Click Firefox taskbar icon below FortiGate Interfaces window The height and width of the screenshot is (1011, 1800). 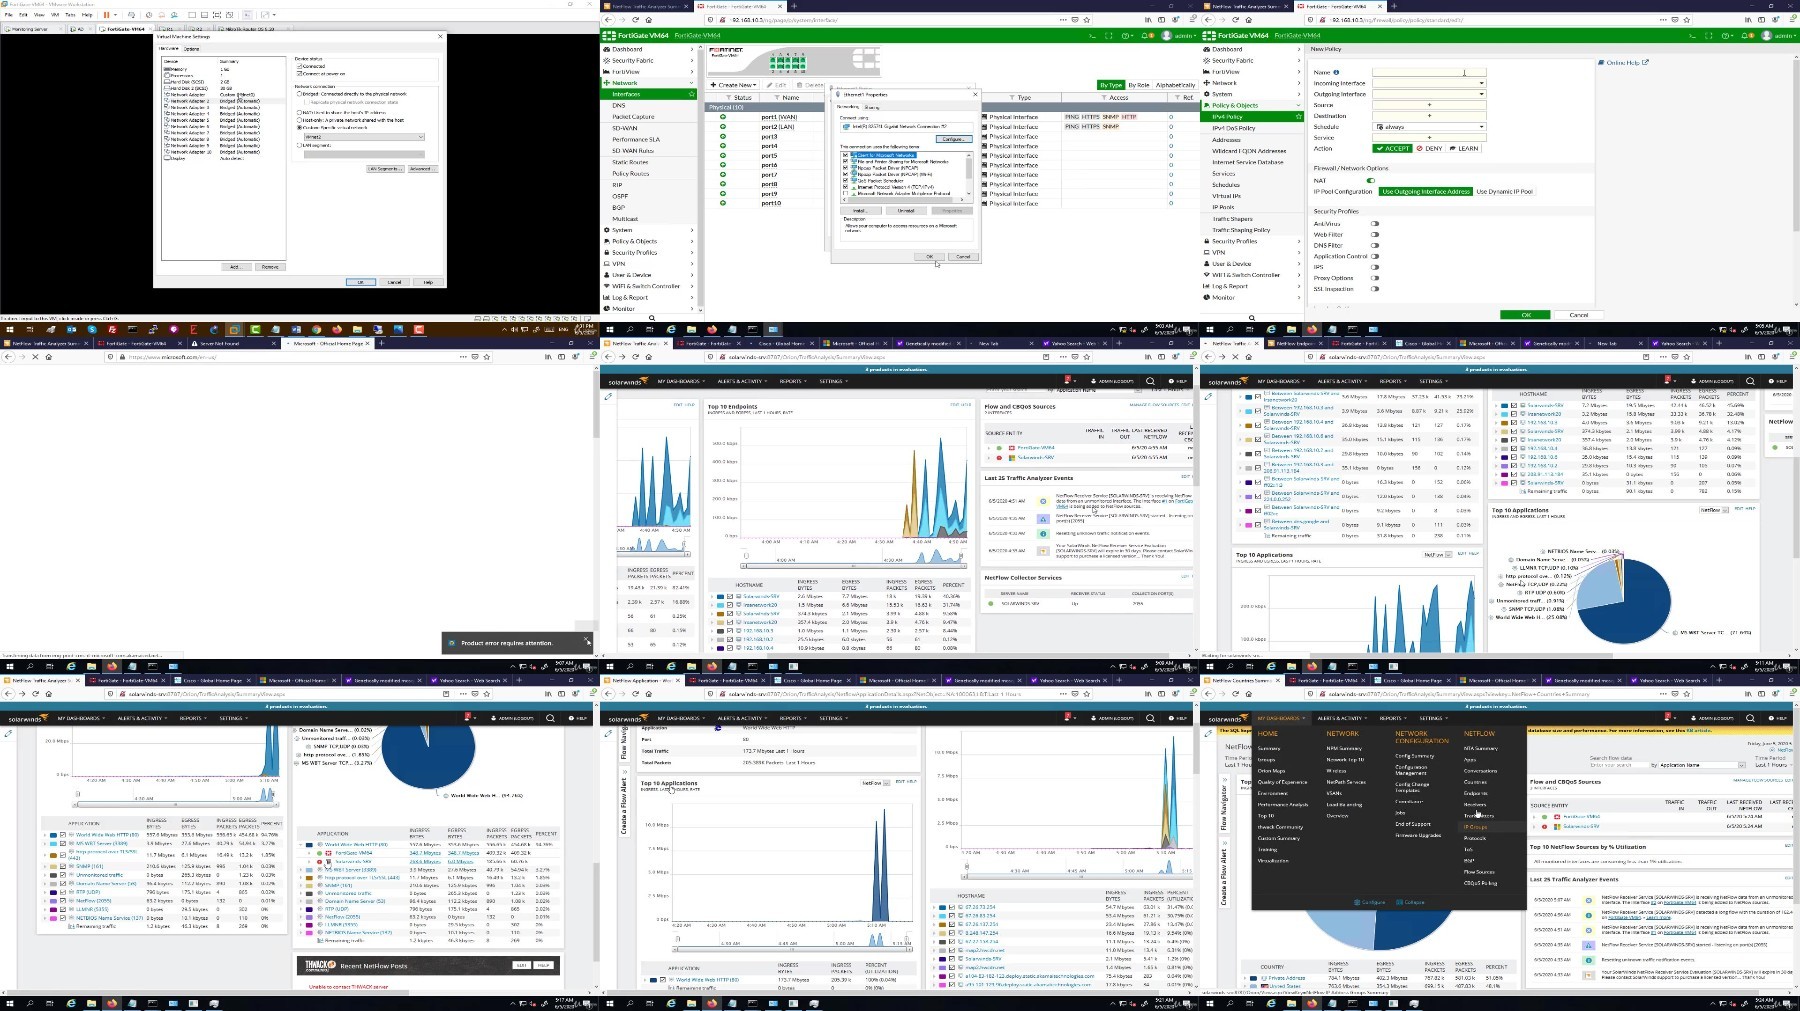[712, 329]
